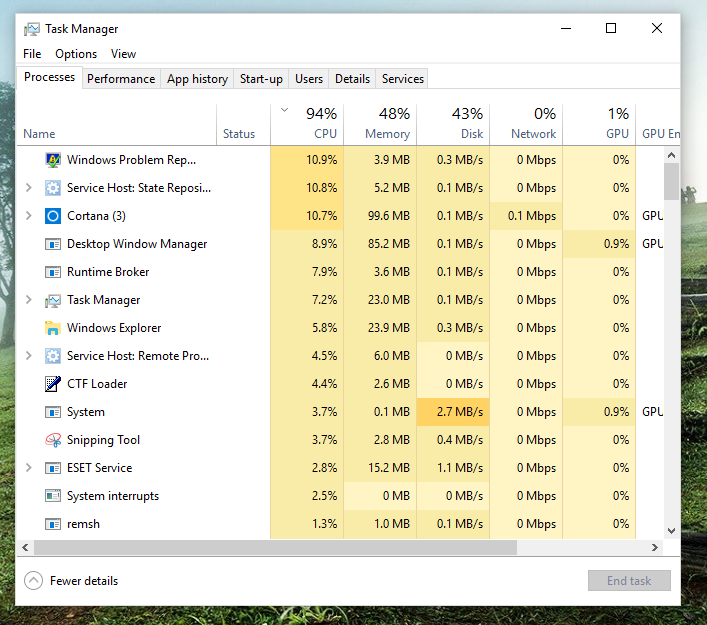Screen dimensions: 707x625
Task: Click the Snipping Tool scissors icon
Action: [53, 440]
